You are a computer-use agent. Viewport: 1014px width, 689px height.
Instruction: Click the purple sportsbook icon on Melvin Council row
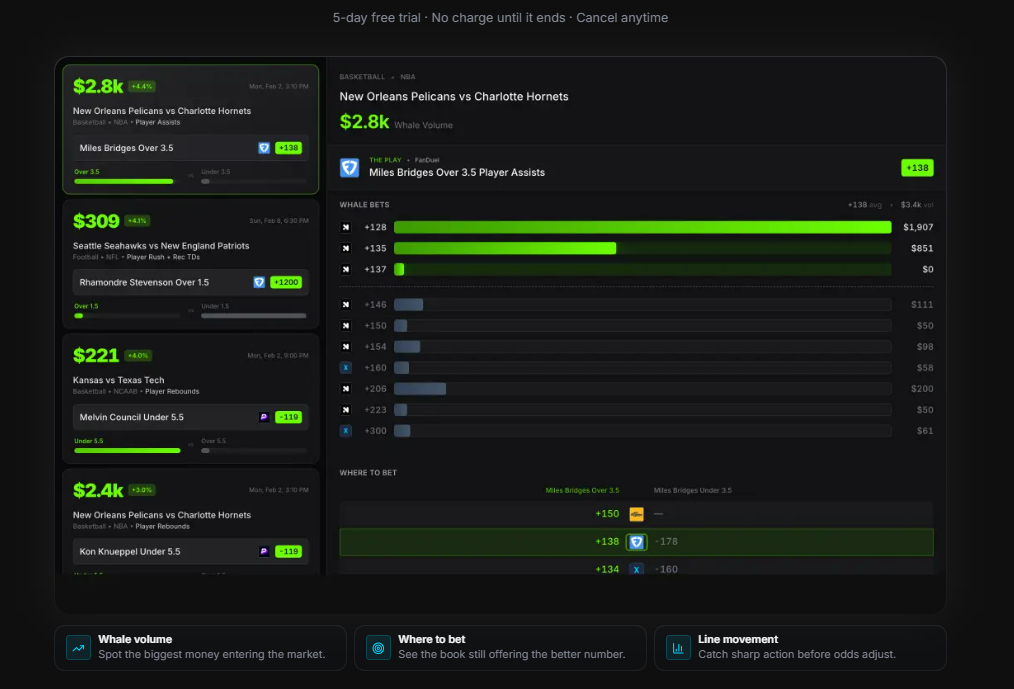tap(264, 417)
